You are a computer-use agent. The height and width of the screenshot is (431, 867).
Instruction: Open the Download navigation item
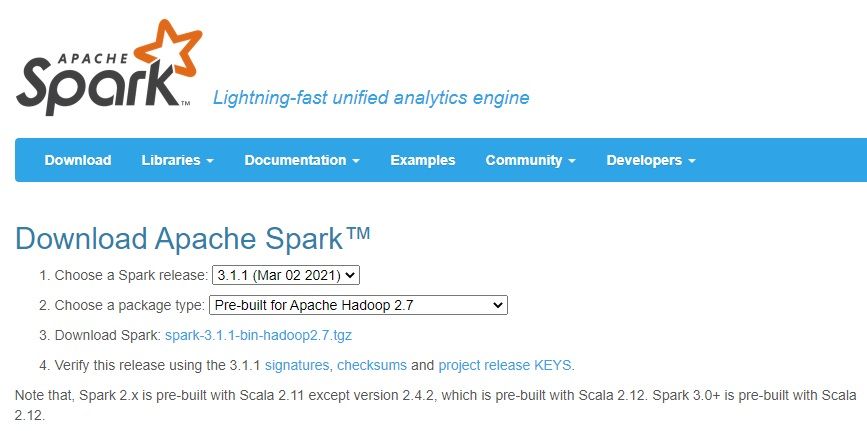pos(78,160)
